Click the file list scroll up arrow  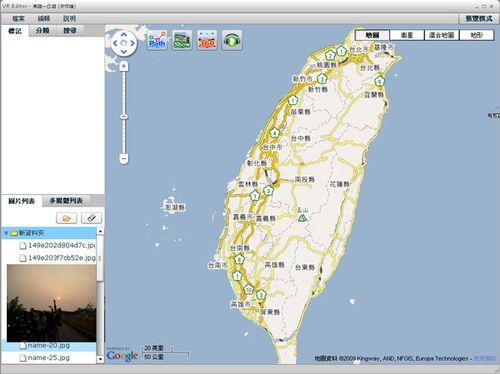(100, 231)
